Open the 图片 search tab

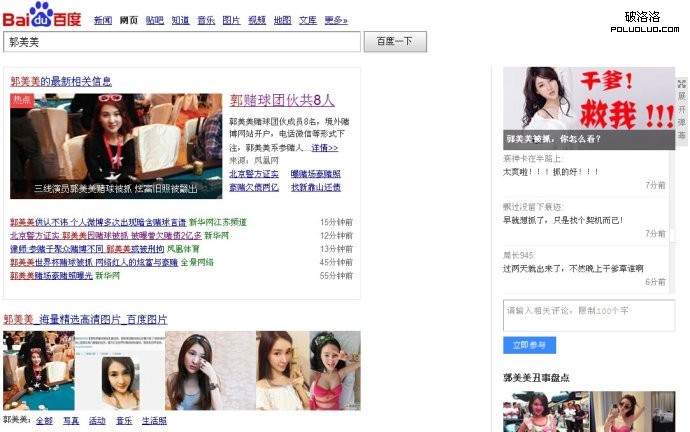(x=231, y=20)
